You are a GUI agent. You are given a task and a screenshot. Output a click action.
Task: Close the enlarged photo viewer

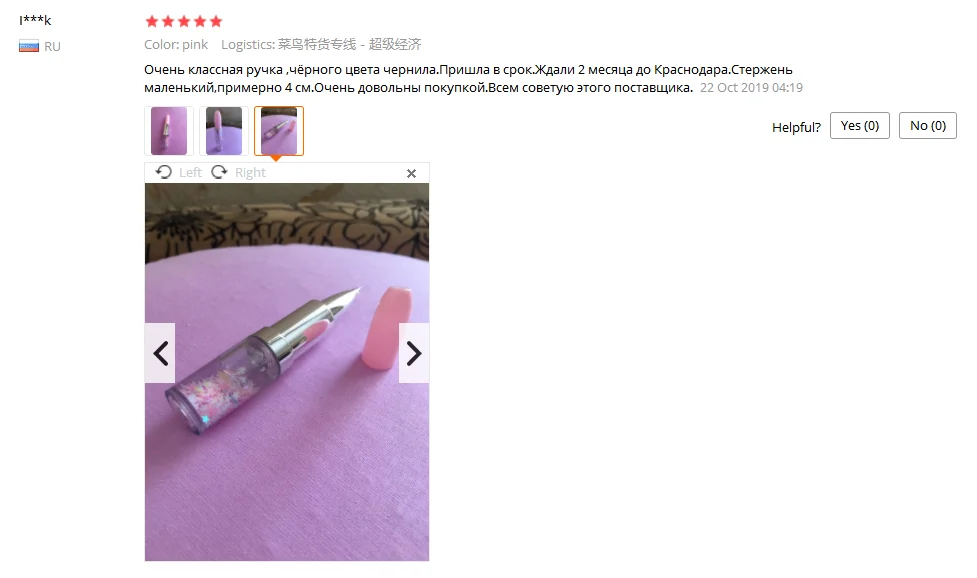[x=411, y=173]
